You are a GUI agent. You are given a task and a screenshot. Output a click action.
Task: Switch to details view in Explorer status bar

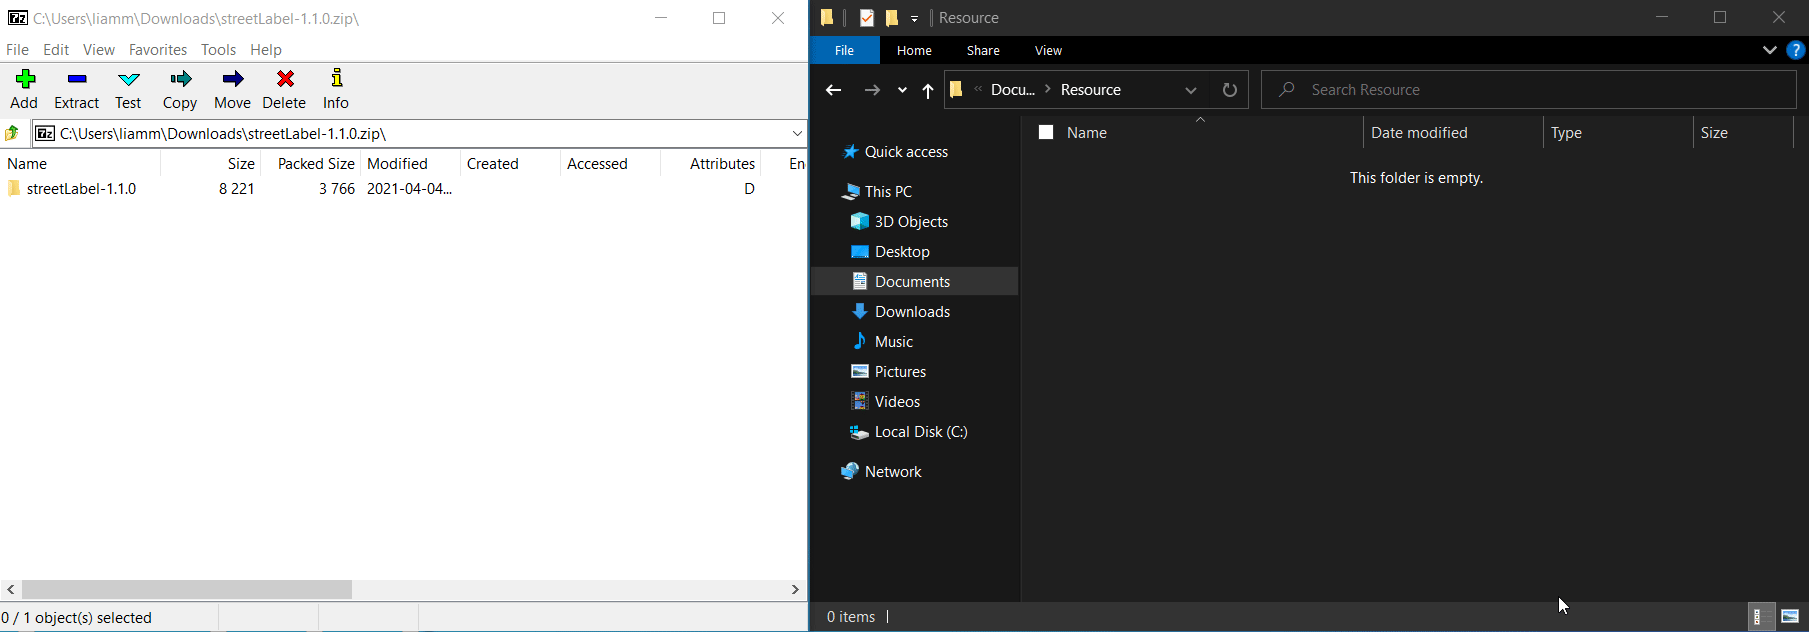[x=1759, y=617]
